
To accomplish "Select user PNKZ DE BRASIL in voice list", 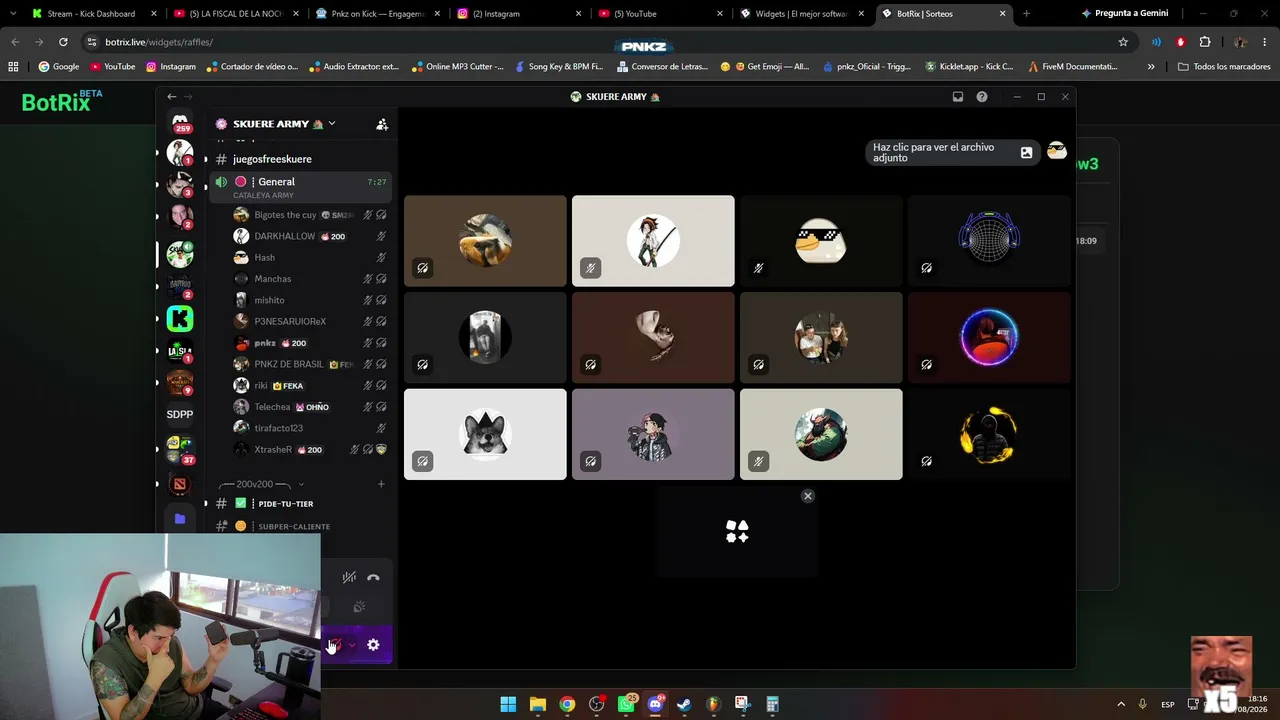I will tap(310, 364).
